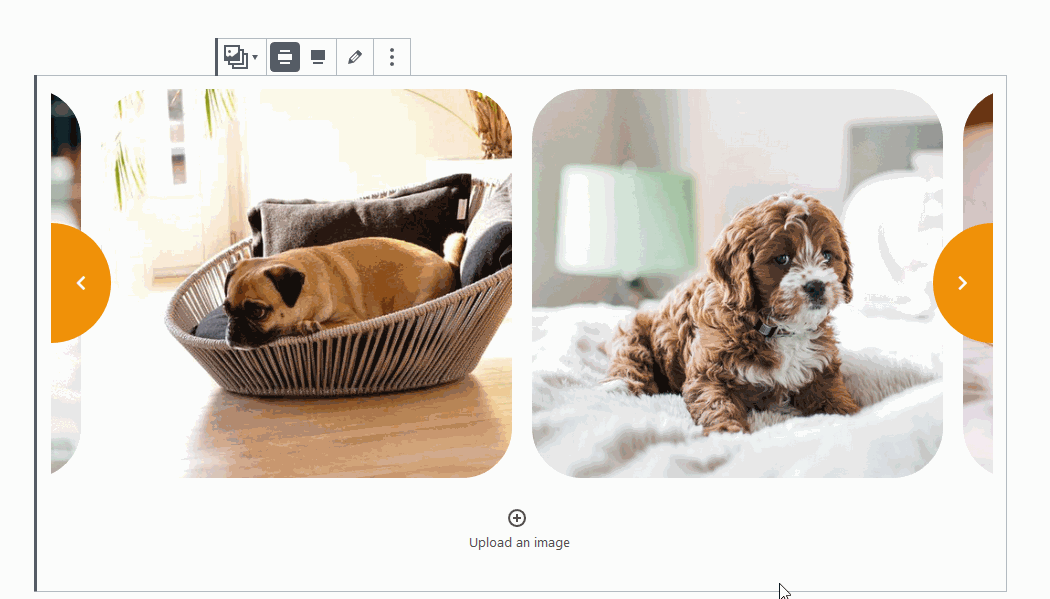1050x599 pixels.
Task: Select the wide width alignment button
Action: coord(285,57)
